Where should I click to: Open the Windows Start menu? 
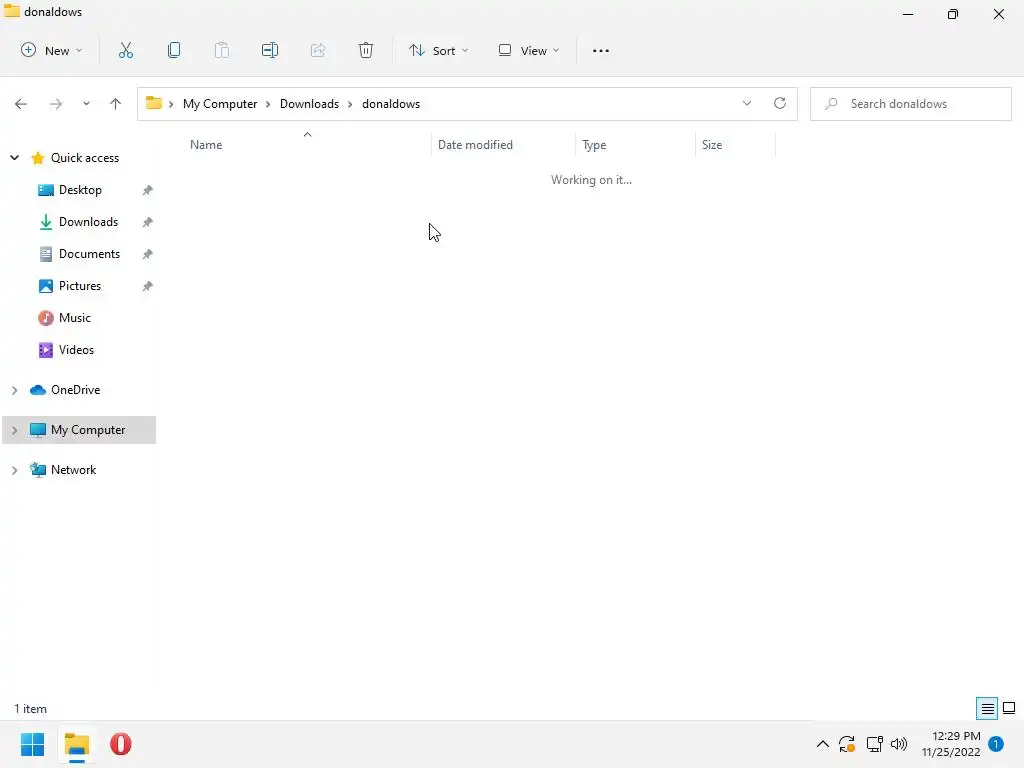33,744
